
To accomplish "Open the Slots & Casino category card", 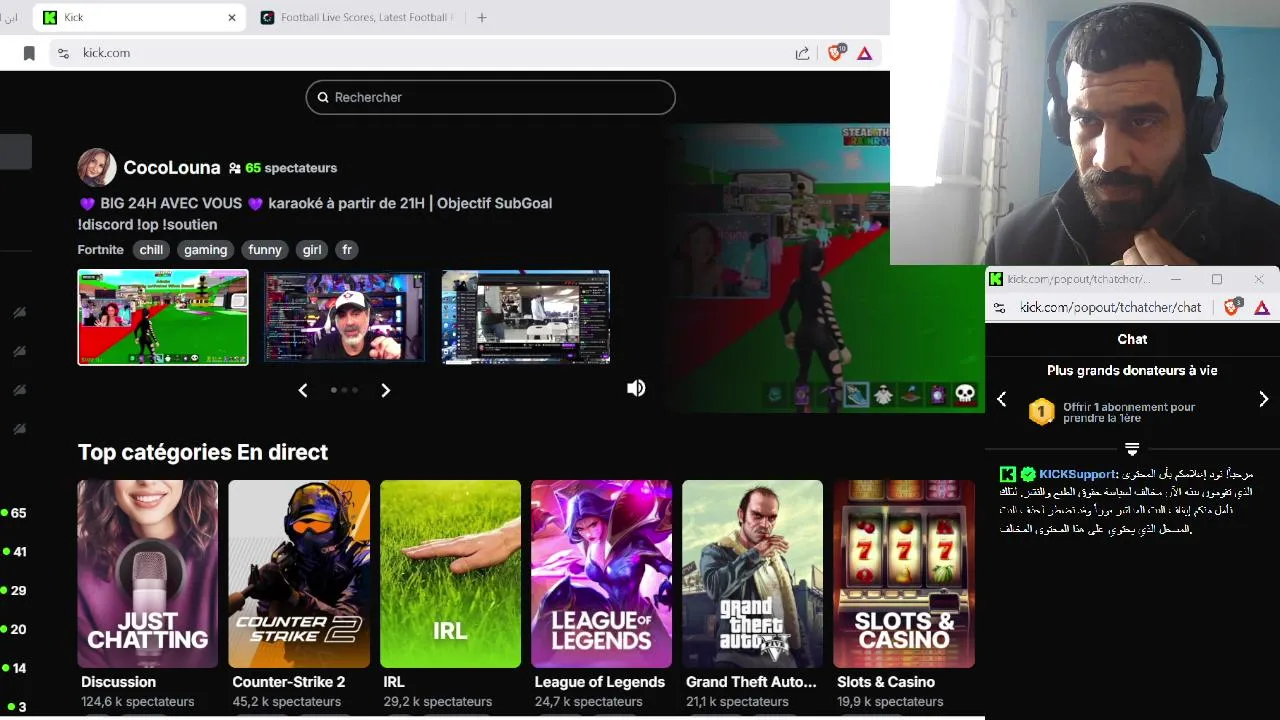I will click(904, 574).
